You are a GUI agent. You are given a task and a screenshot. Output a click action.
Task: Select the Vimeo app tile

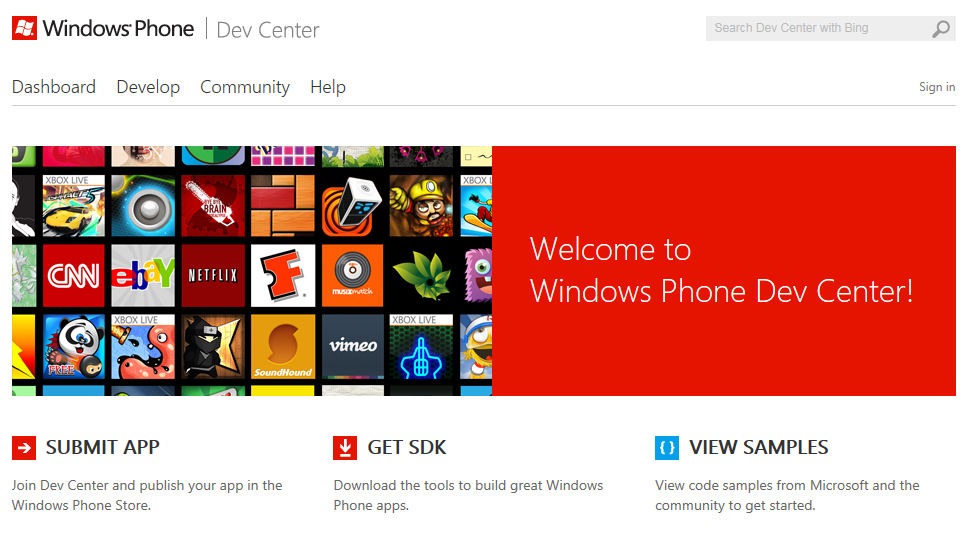(353, 347)
